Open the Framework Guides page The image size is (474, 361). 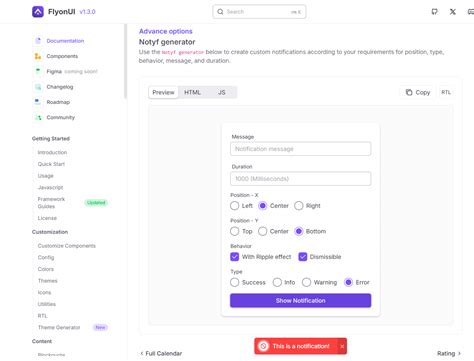(51, 203)
